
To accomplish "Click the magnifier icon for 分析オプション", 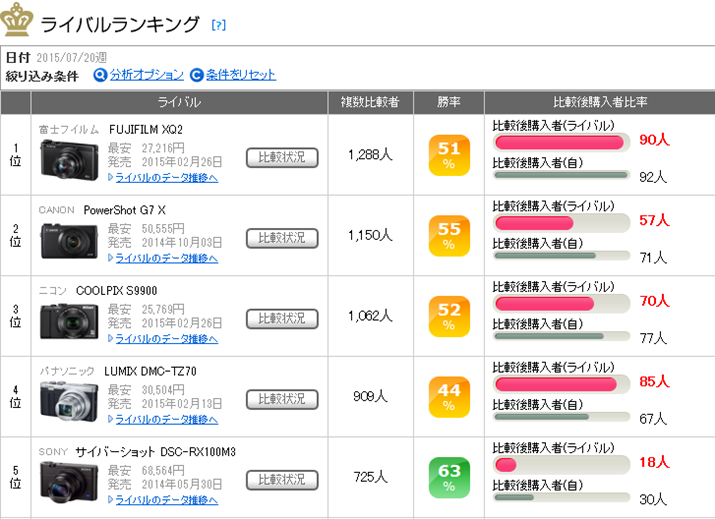I will (100, 75).
